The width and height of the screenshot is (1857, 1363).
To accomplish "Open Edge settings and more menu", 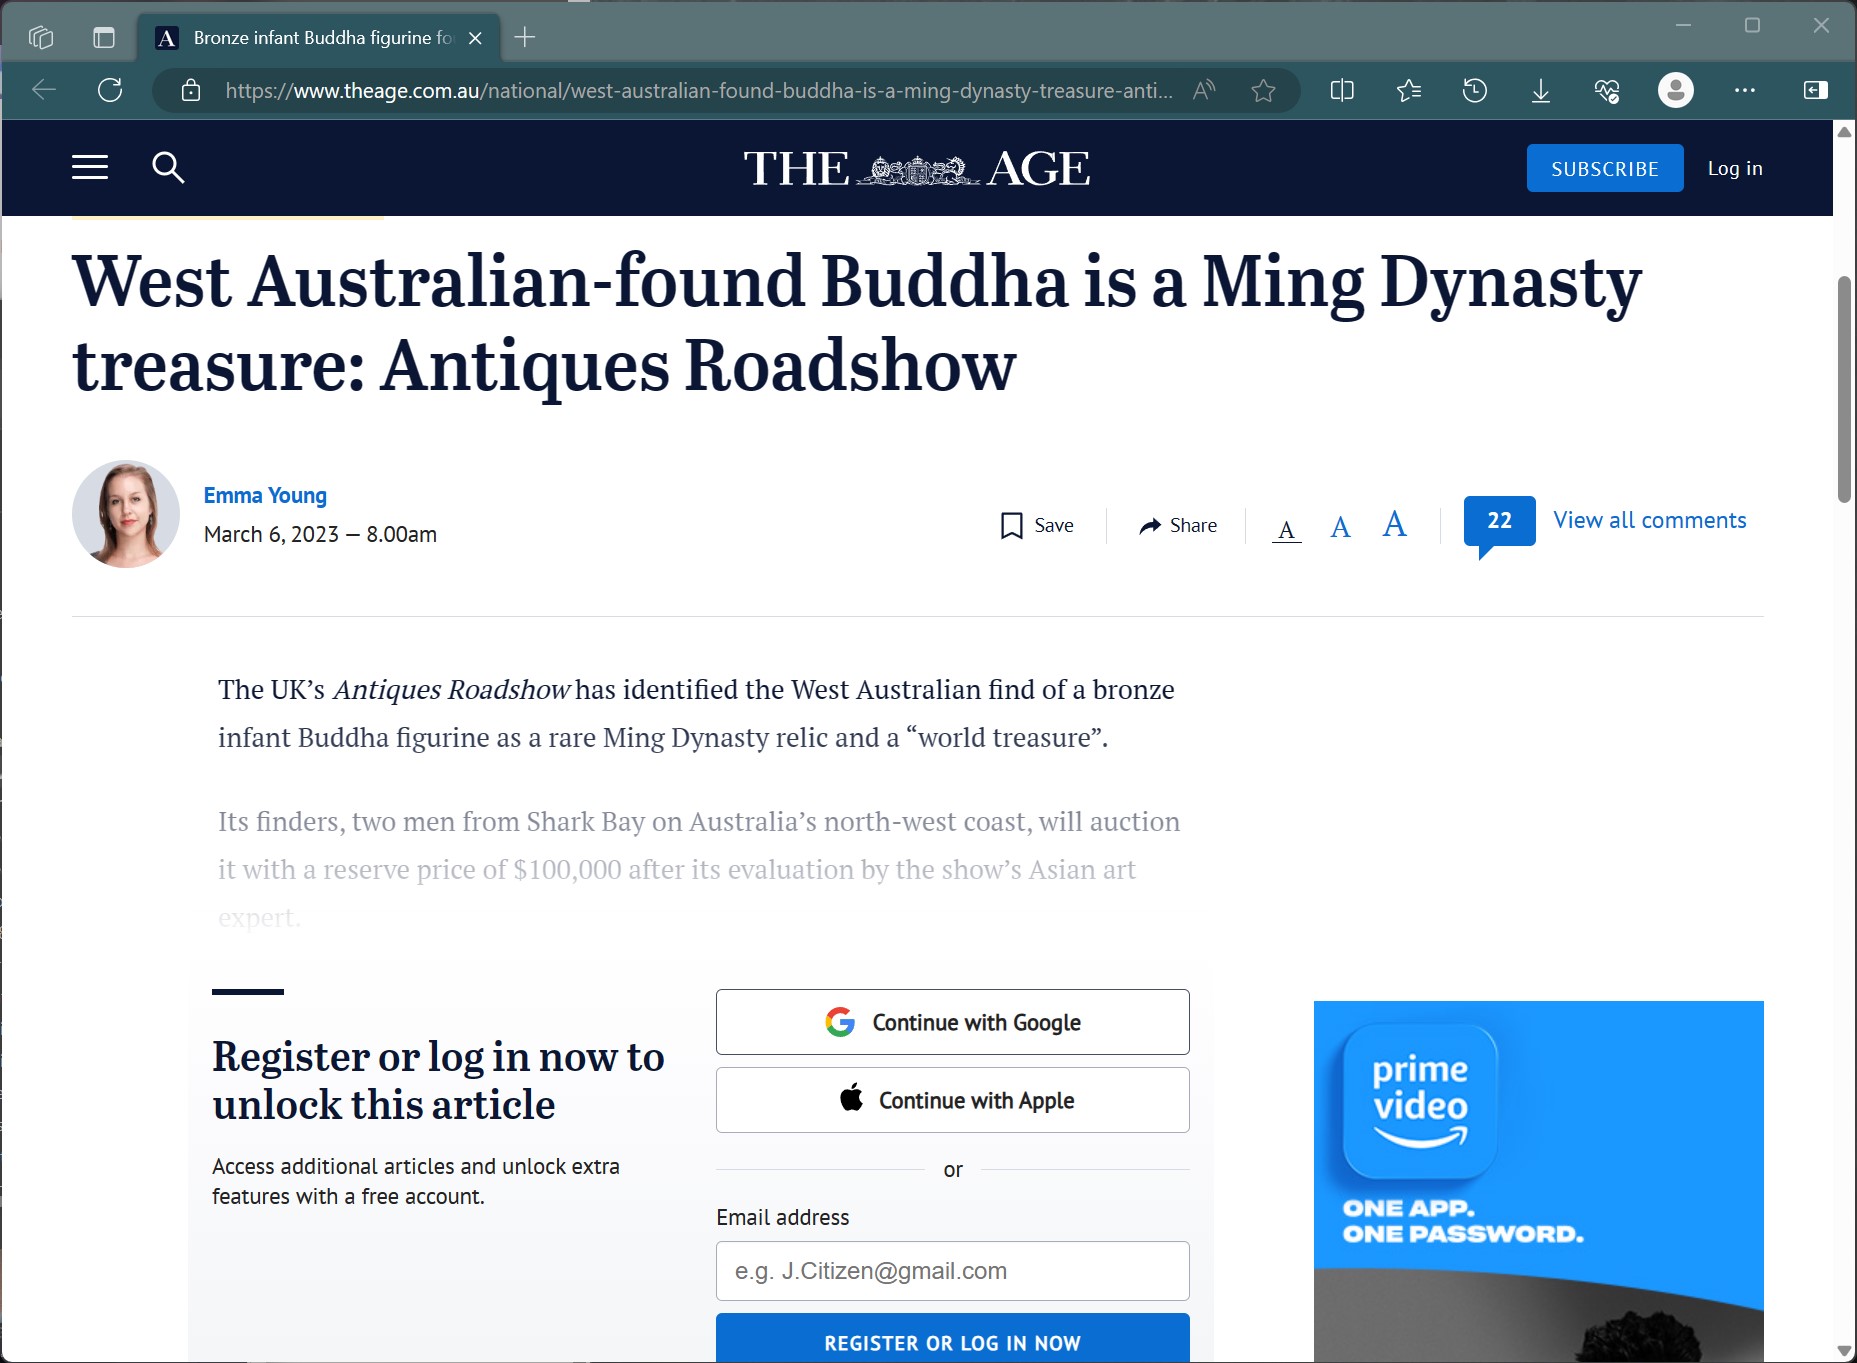I will pos(1745,91).
